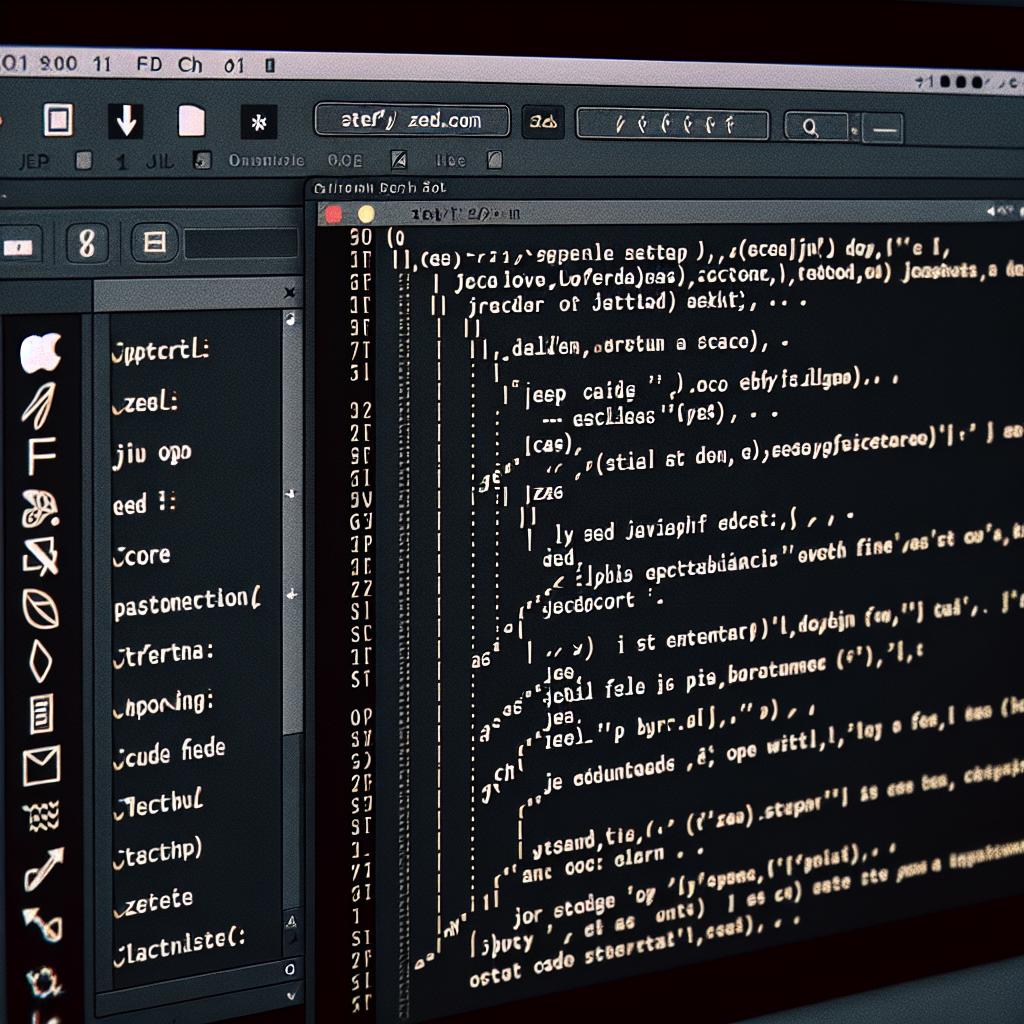The image size is (1024, 1024).
Task: Click the down arrow download icon
Action: [x=126, y=122]
